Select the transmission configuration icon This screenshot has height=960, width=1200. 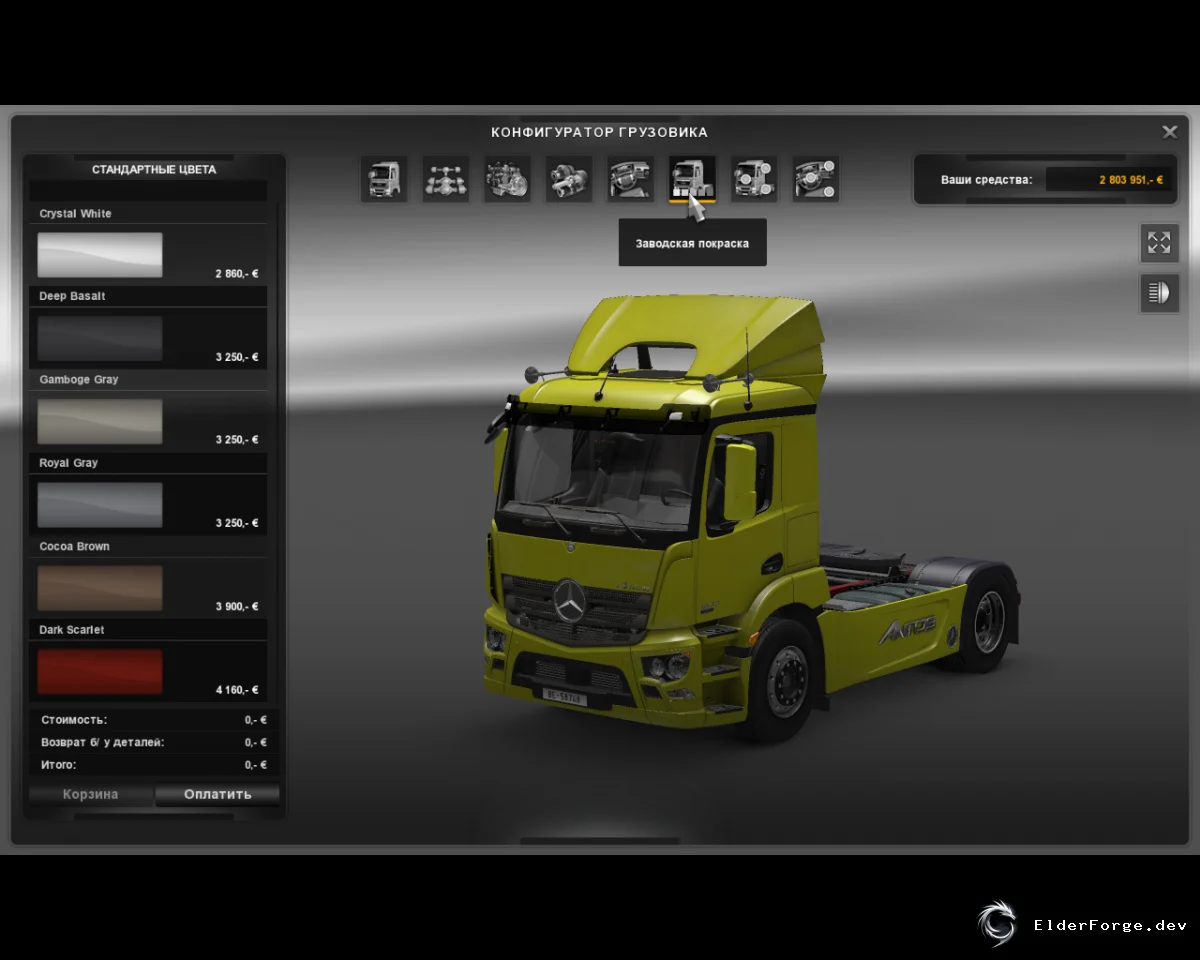pos(569,179)
